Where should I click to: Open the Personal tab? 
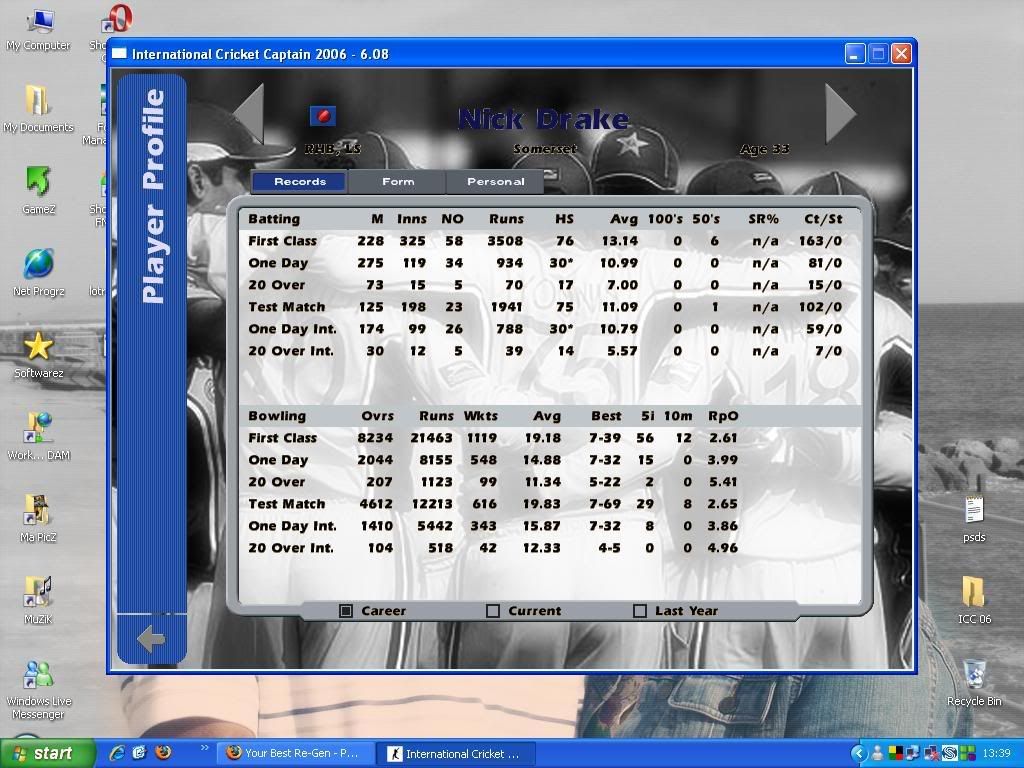click(x=496, y=182)
